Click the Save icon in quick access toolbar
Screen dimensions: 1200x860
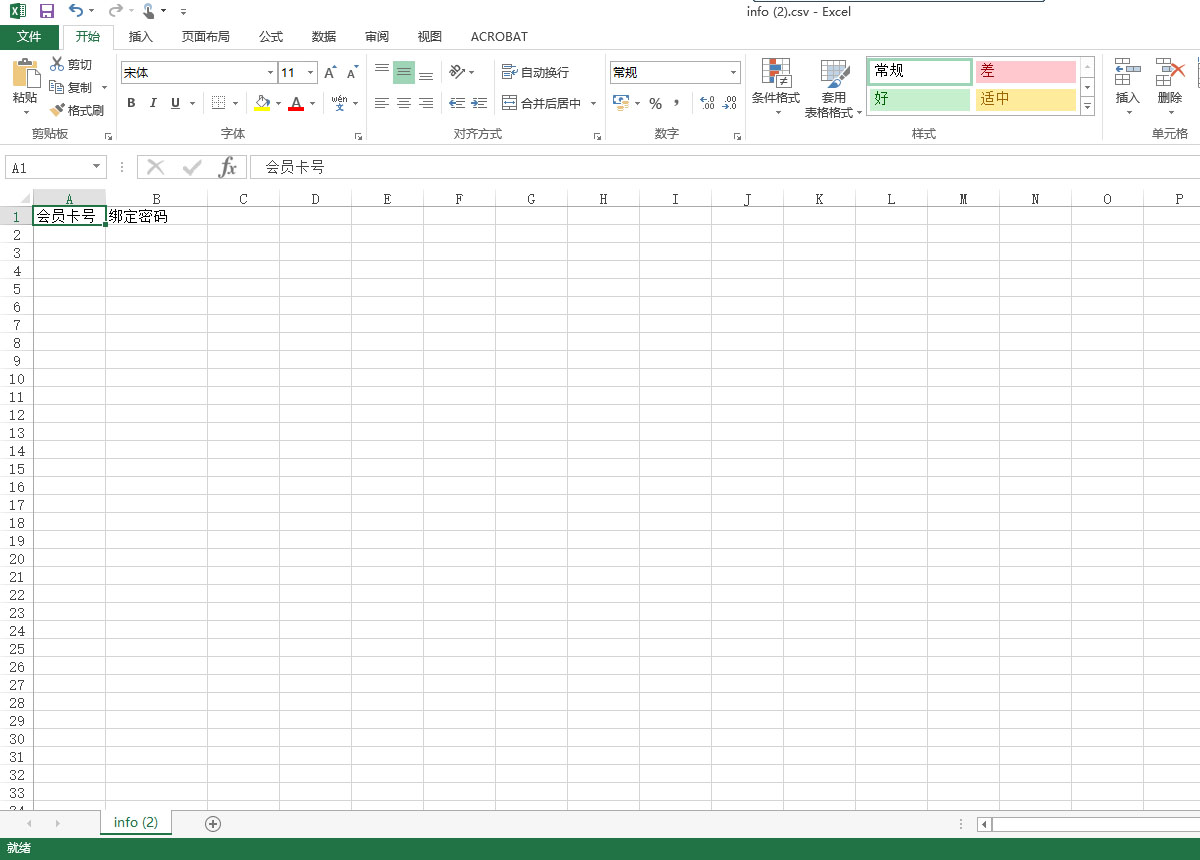tap(47, 11)
